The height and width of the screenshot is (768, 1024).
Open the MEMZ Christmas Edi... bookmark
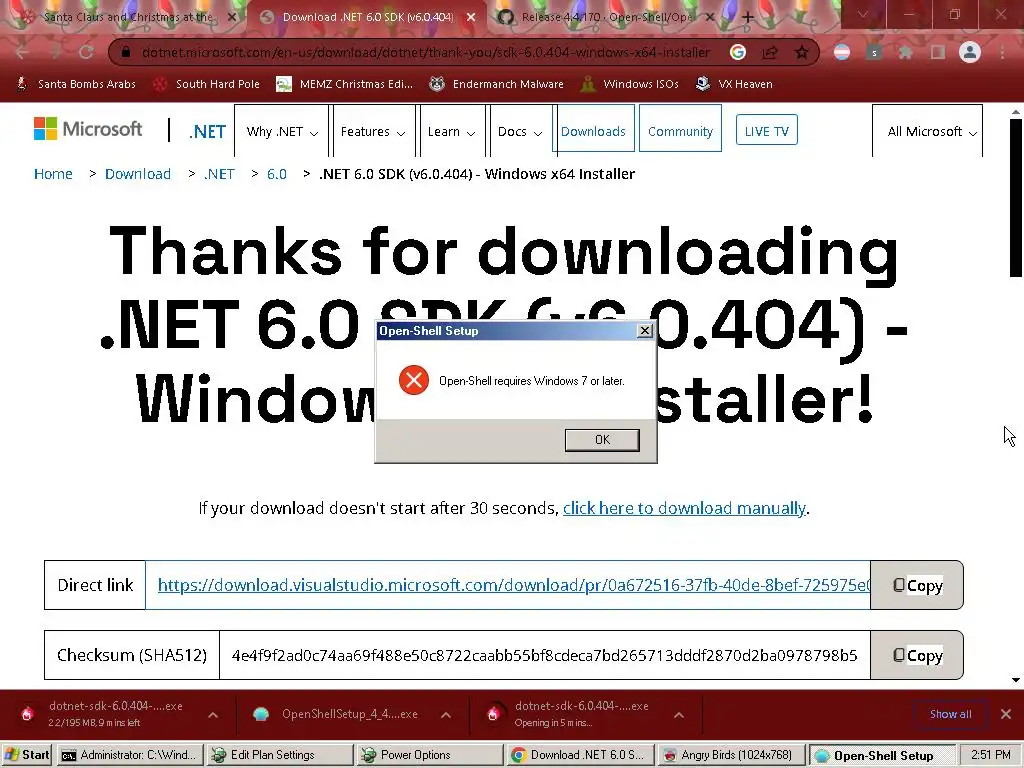(345, 84)
